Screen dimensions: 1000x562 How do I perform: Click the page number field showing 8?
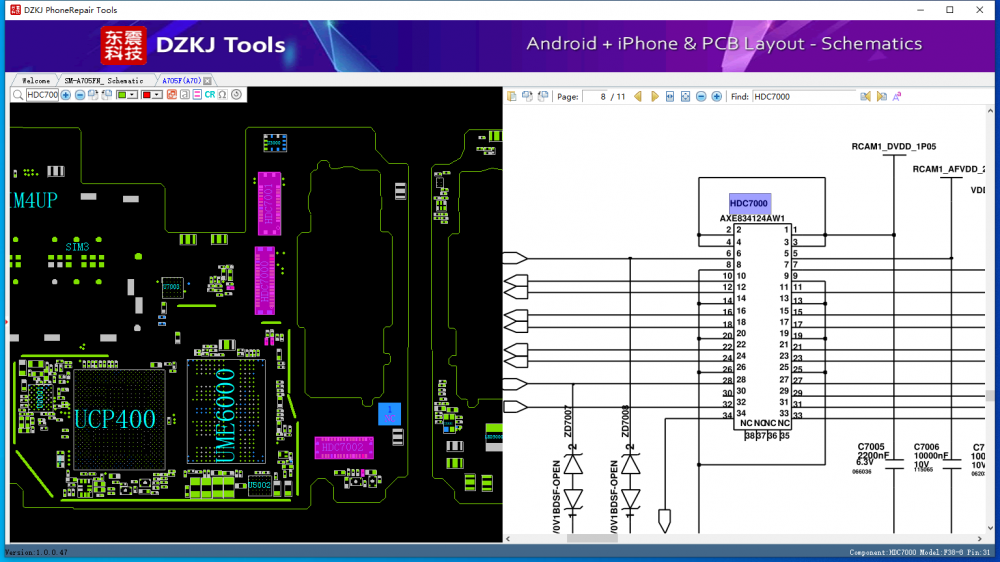598,97
